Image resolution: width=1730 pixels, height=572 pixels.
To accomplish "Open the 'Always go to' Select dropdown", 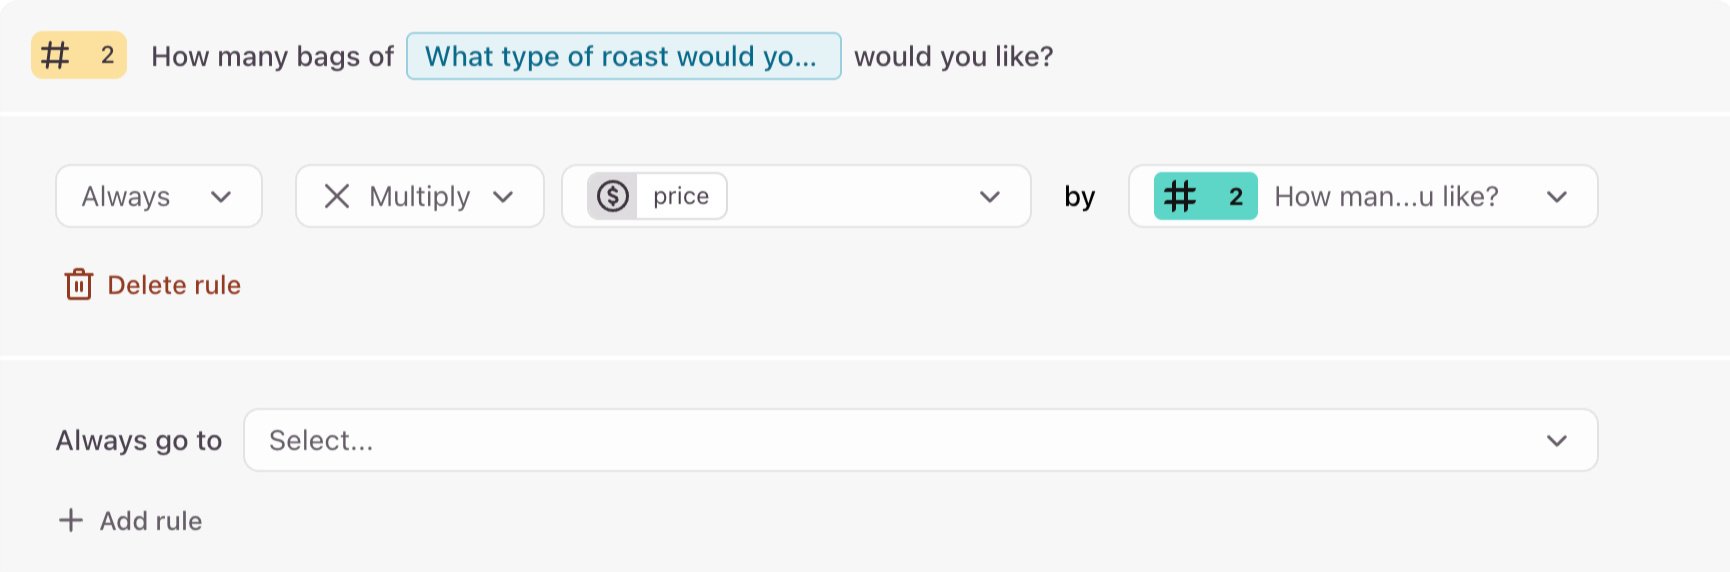I will click(900, 440).
